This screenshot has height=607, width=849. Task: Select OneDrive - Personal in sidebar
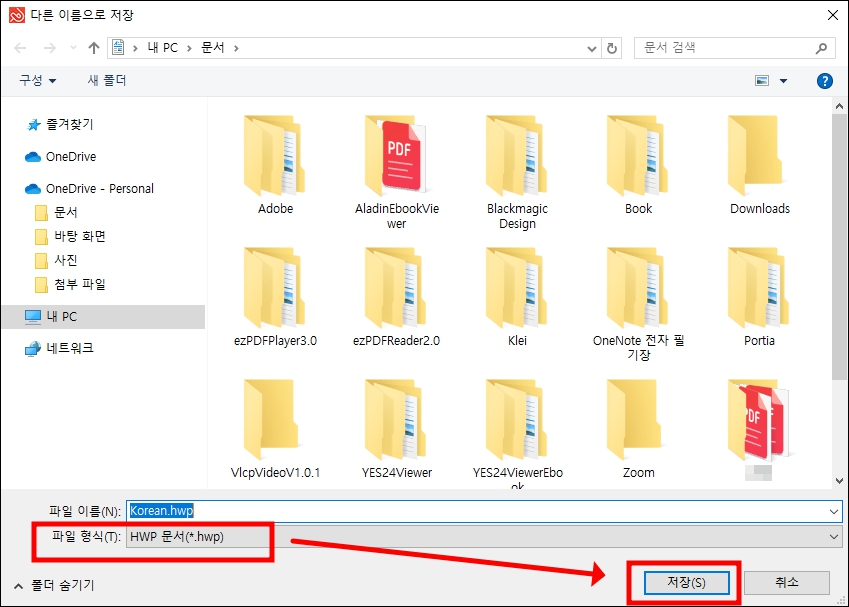coord(89,188)
